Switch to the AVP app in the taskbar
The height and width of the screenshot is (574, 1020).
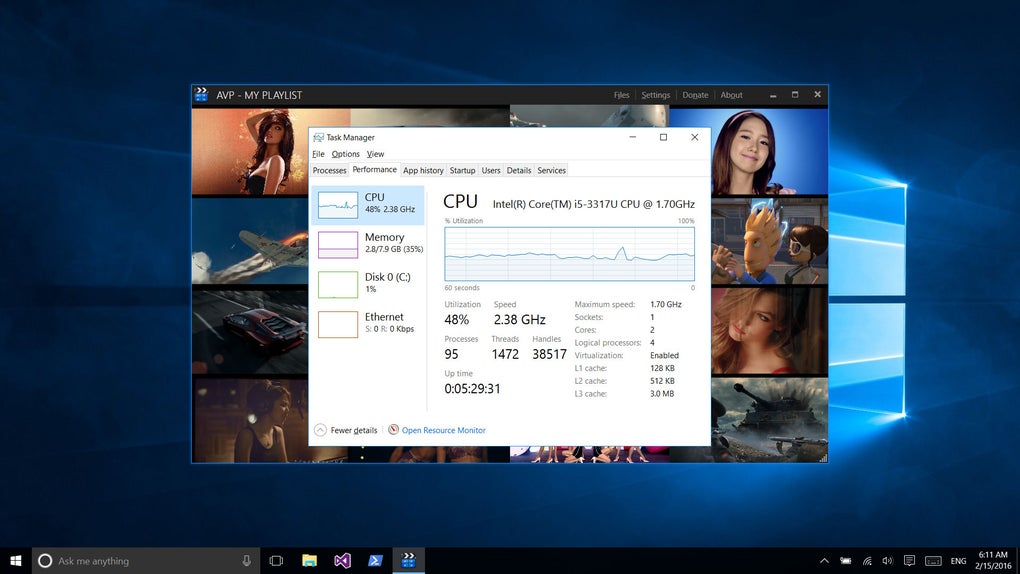pyautogui.click(x=409, y=560)
